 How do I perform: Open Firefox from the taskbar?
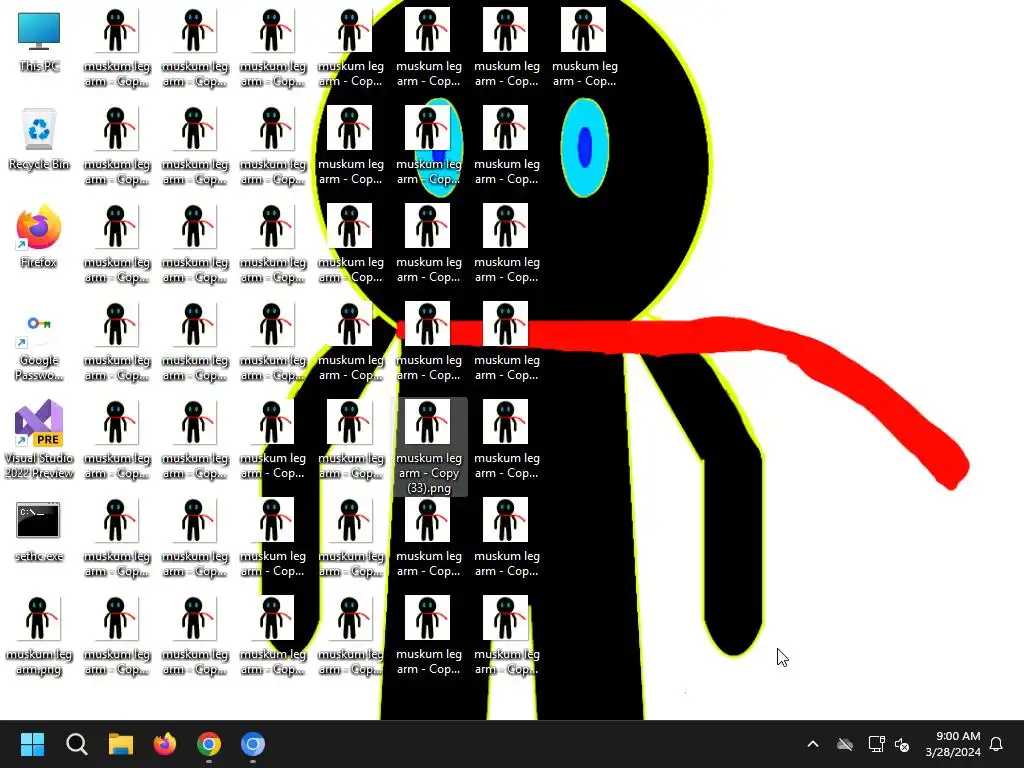click(x=165, y=744)
